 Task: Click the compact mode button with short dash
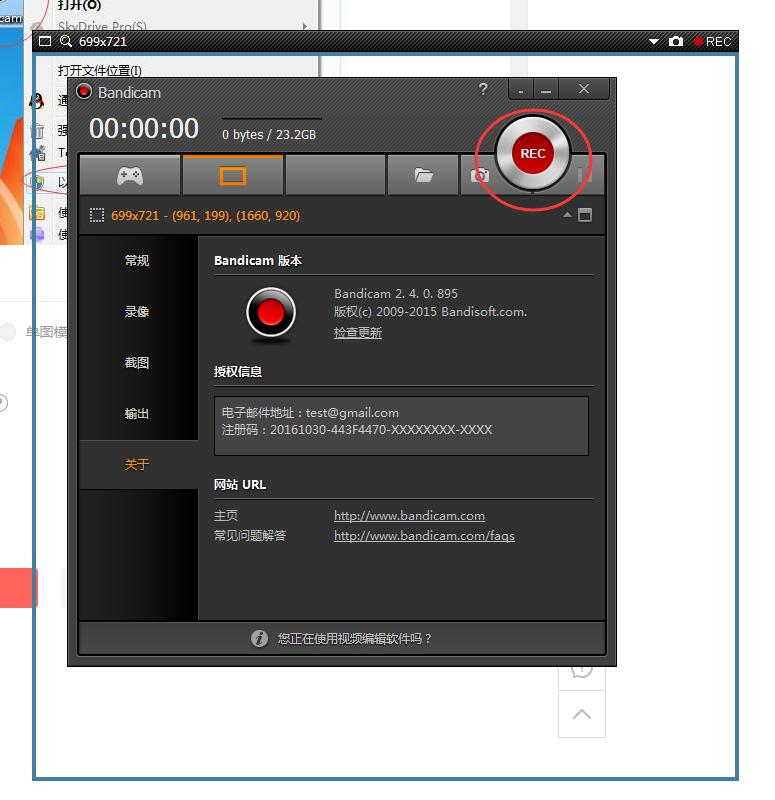coord(521,90)
